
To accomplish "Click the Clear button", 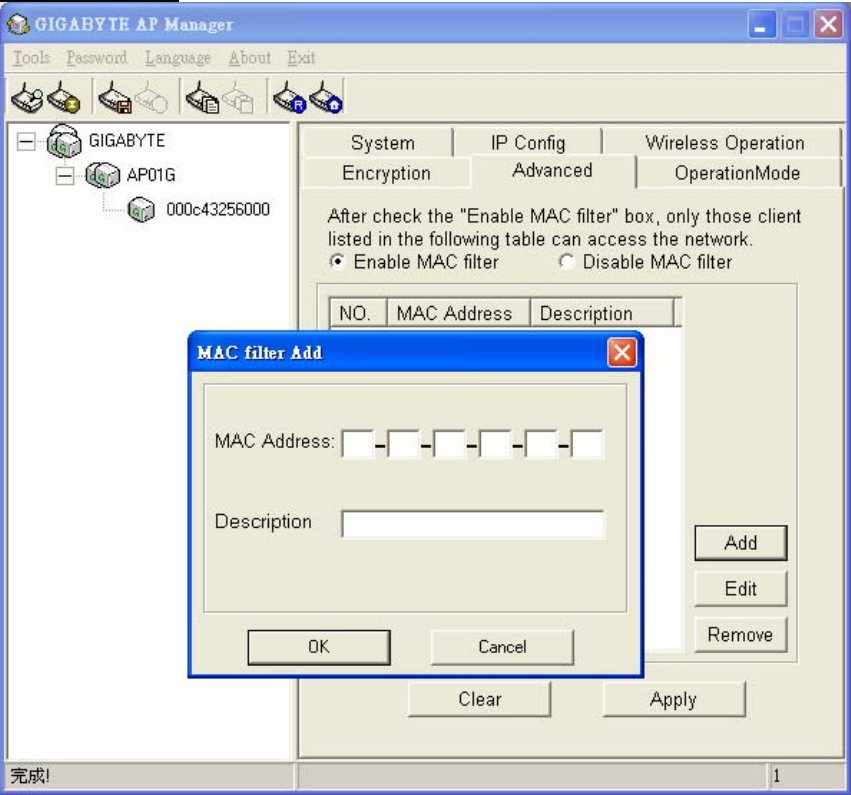I will pyautogui.click(x=479, y=699).
